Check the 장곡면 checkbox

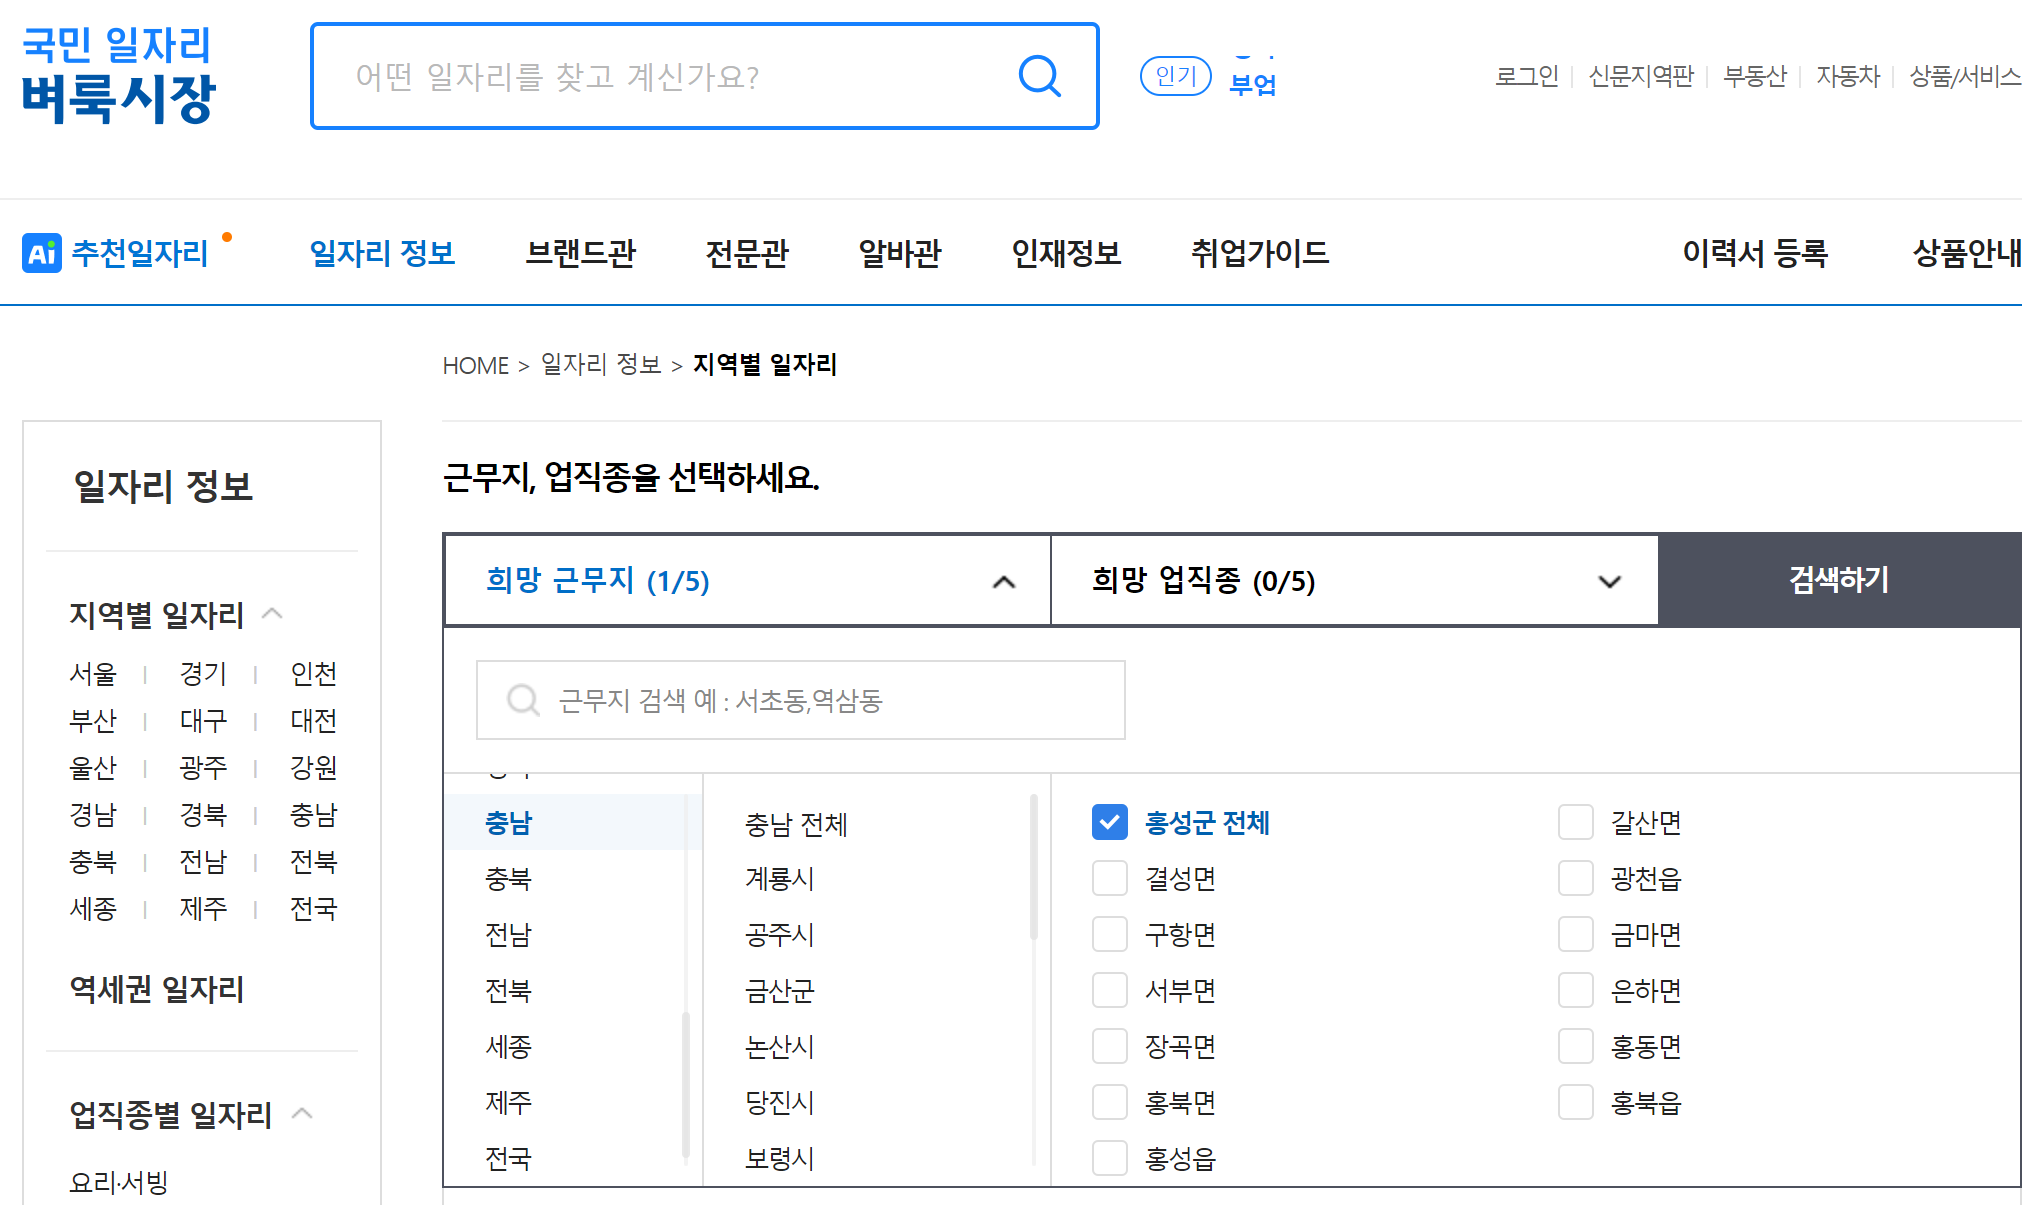[1110, 1046]
